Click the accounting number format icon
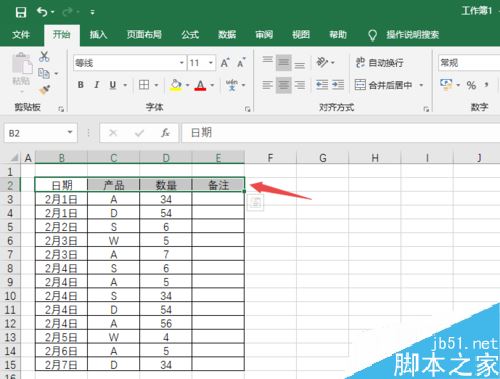Image resolution: width=500 pixels, height=379 pixels. tap(446, 85)
